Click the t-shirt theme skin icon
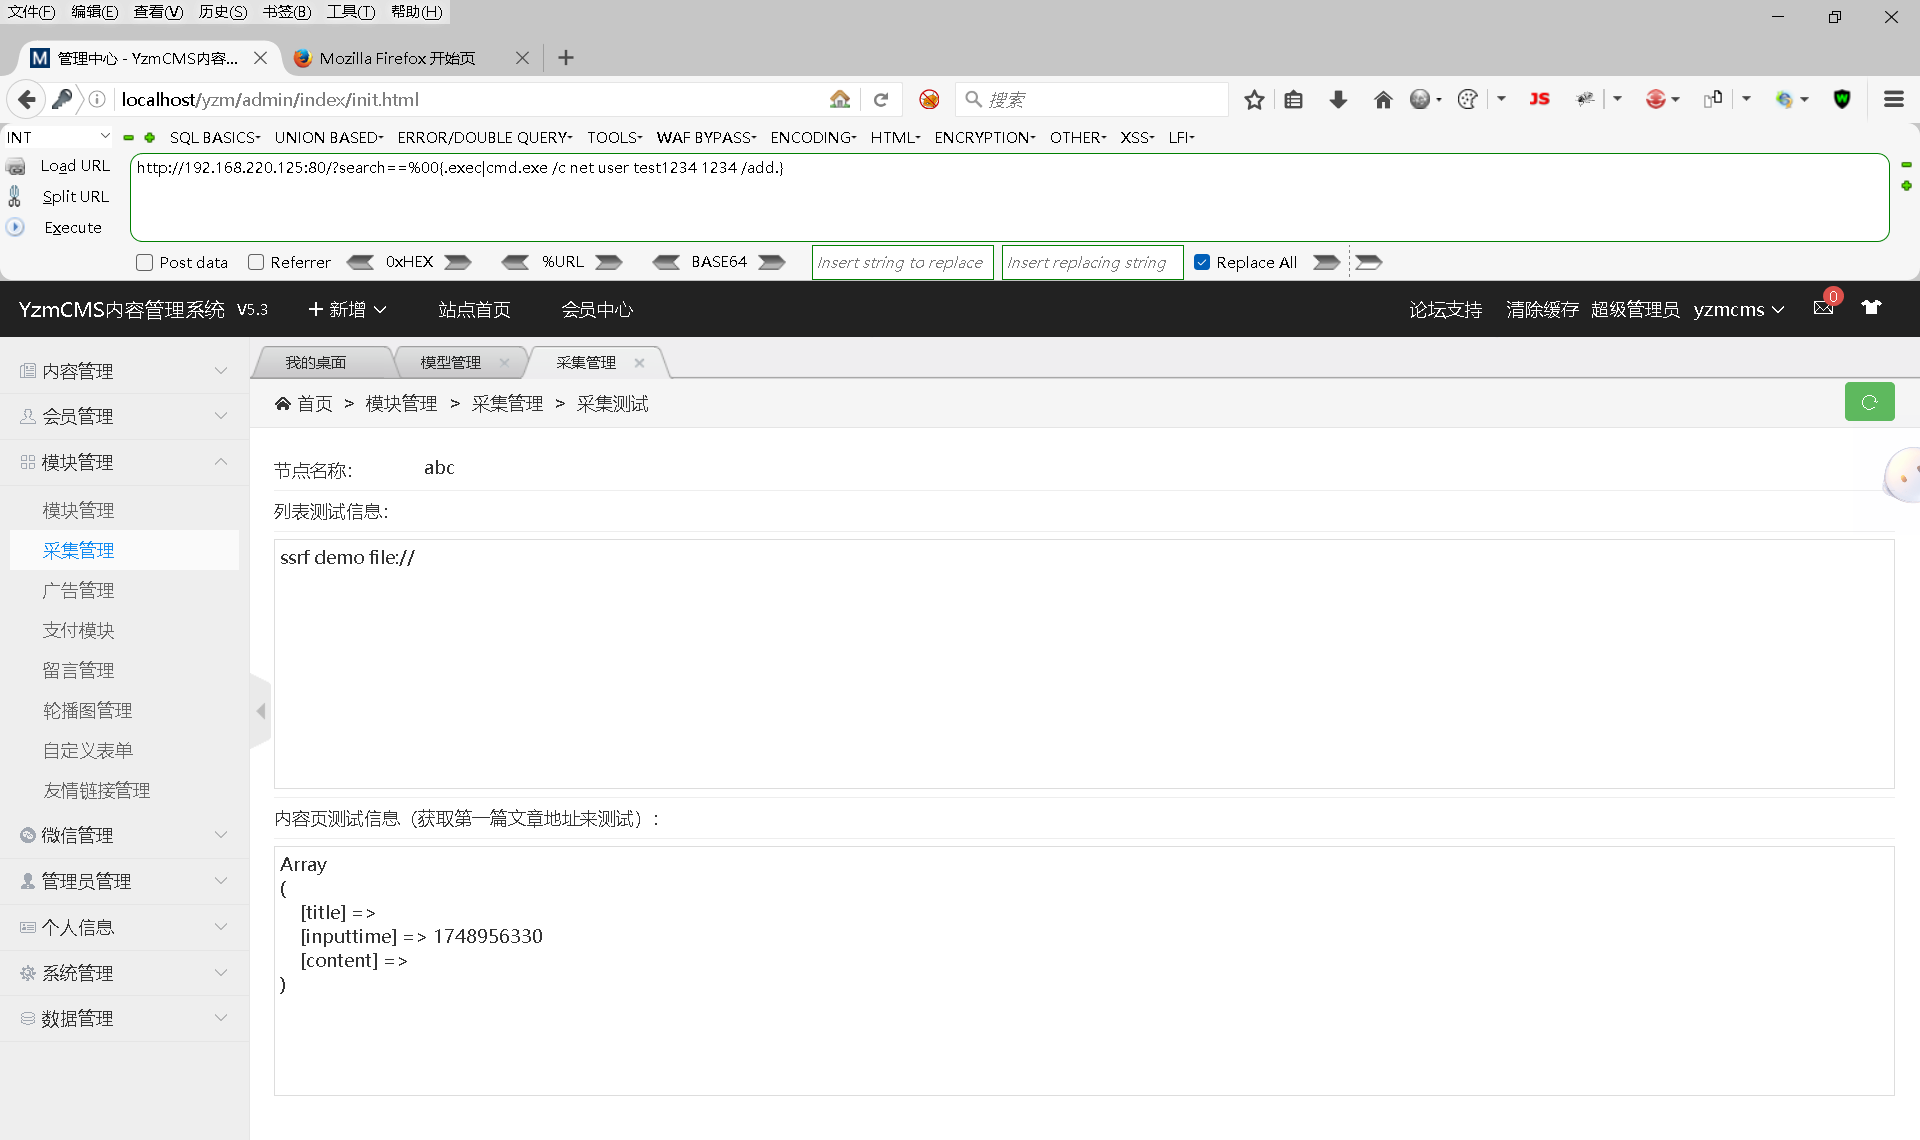Image resolution: width=1920 pixels, height=1140 pixels. click(x=1871, y=308)
